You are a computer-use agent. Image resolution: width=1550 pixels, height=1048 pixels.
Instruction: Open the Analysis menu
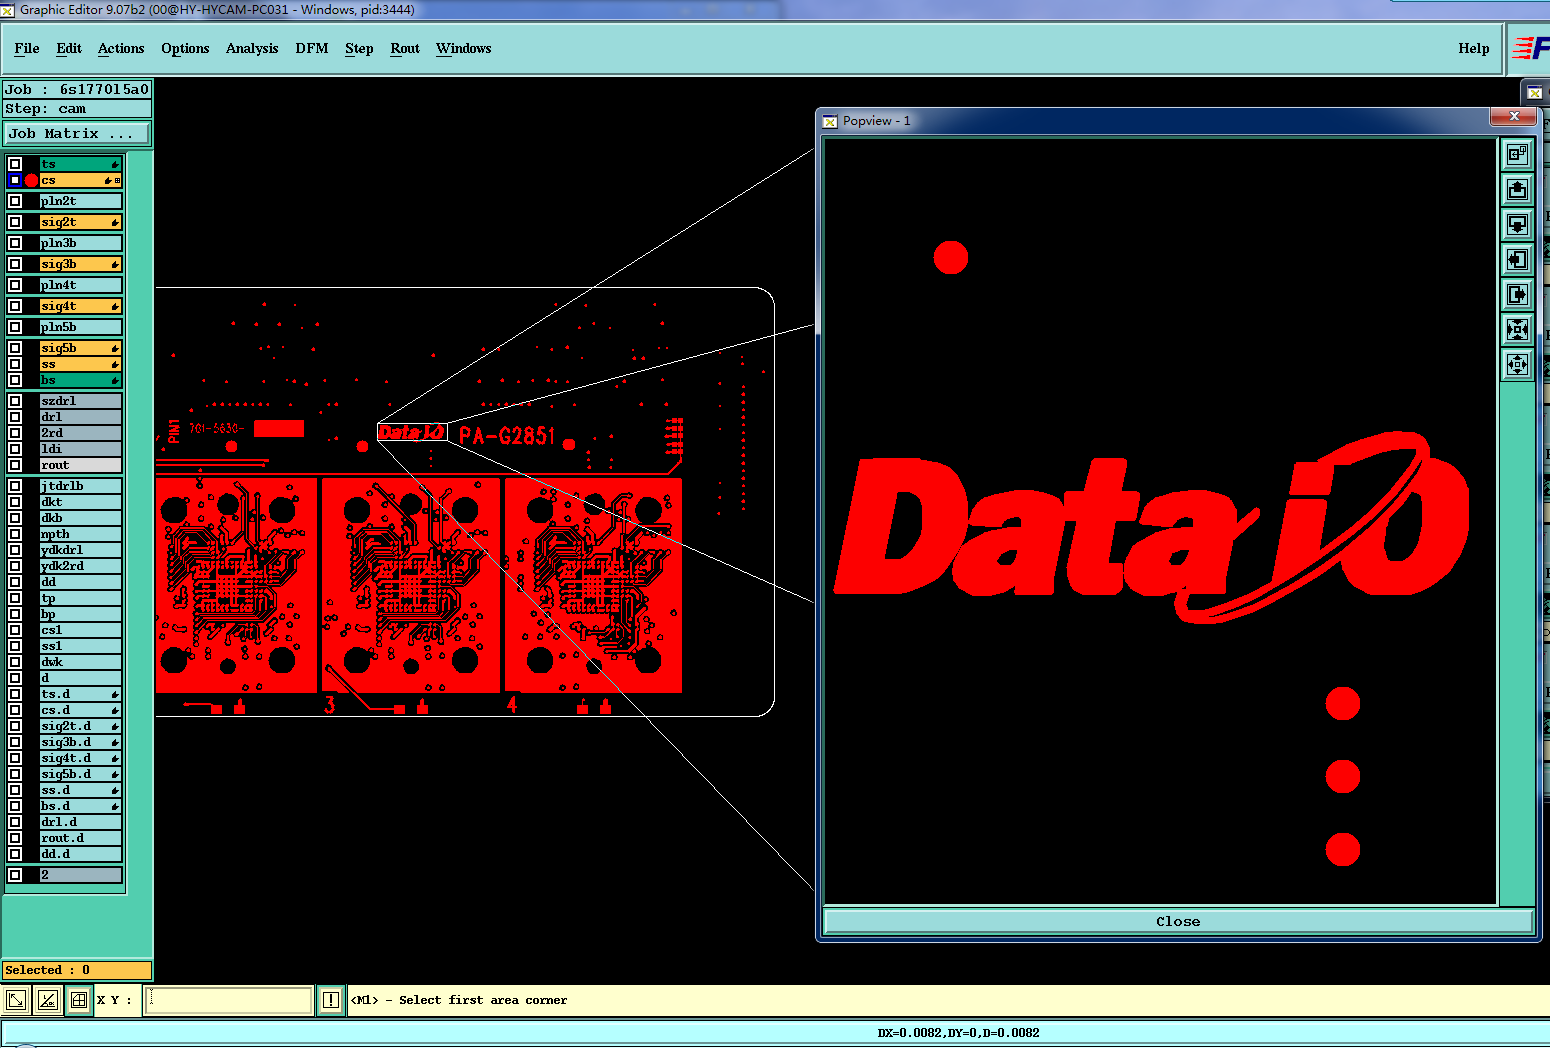[x=252, y=48]
